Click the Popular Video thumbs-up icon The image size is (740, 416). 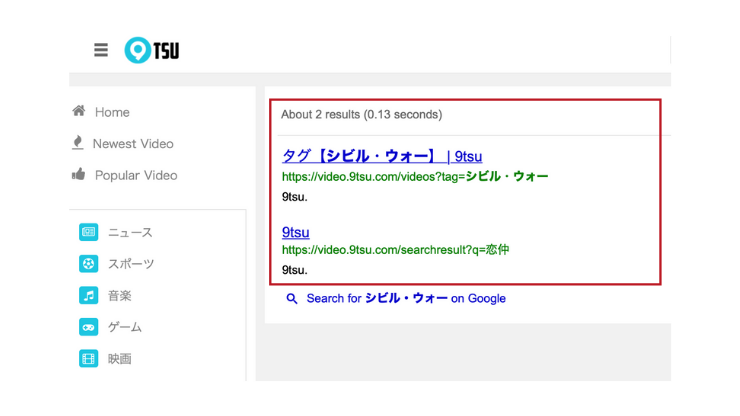78,175
